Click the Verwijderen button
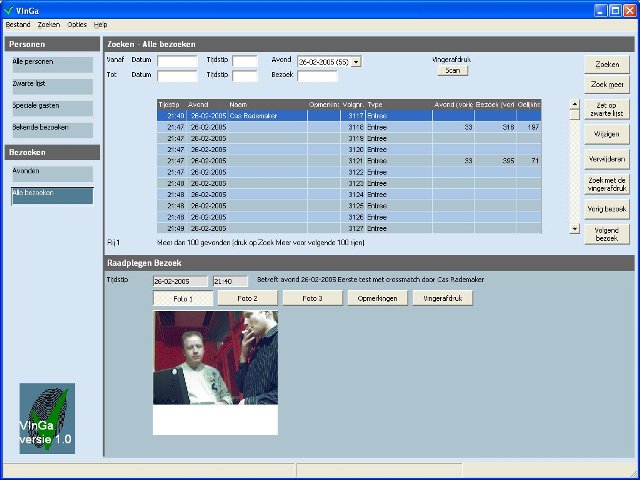This screenshot has width=640, height=480. [x=607, y=159]
